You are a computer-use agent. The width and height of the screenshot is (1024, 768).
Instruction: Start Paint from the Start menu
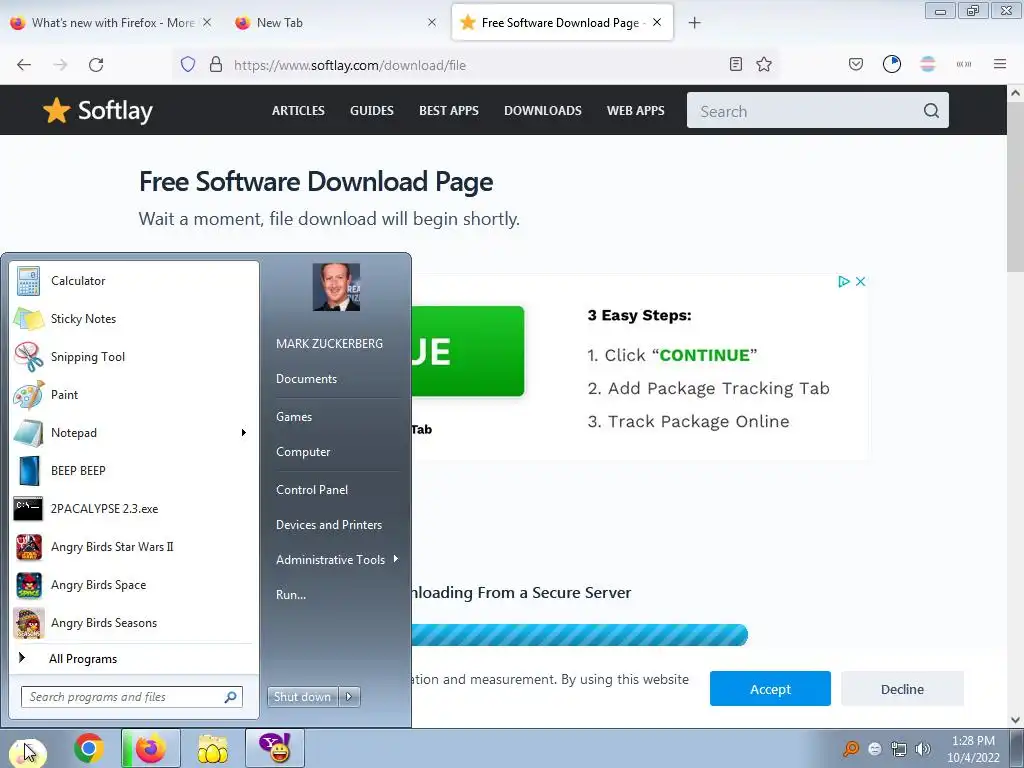134,394
